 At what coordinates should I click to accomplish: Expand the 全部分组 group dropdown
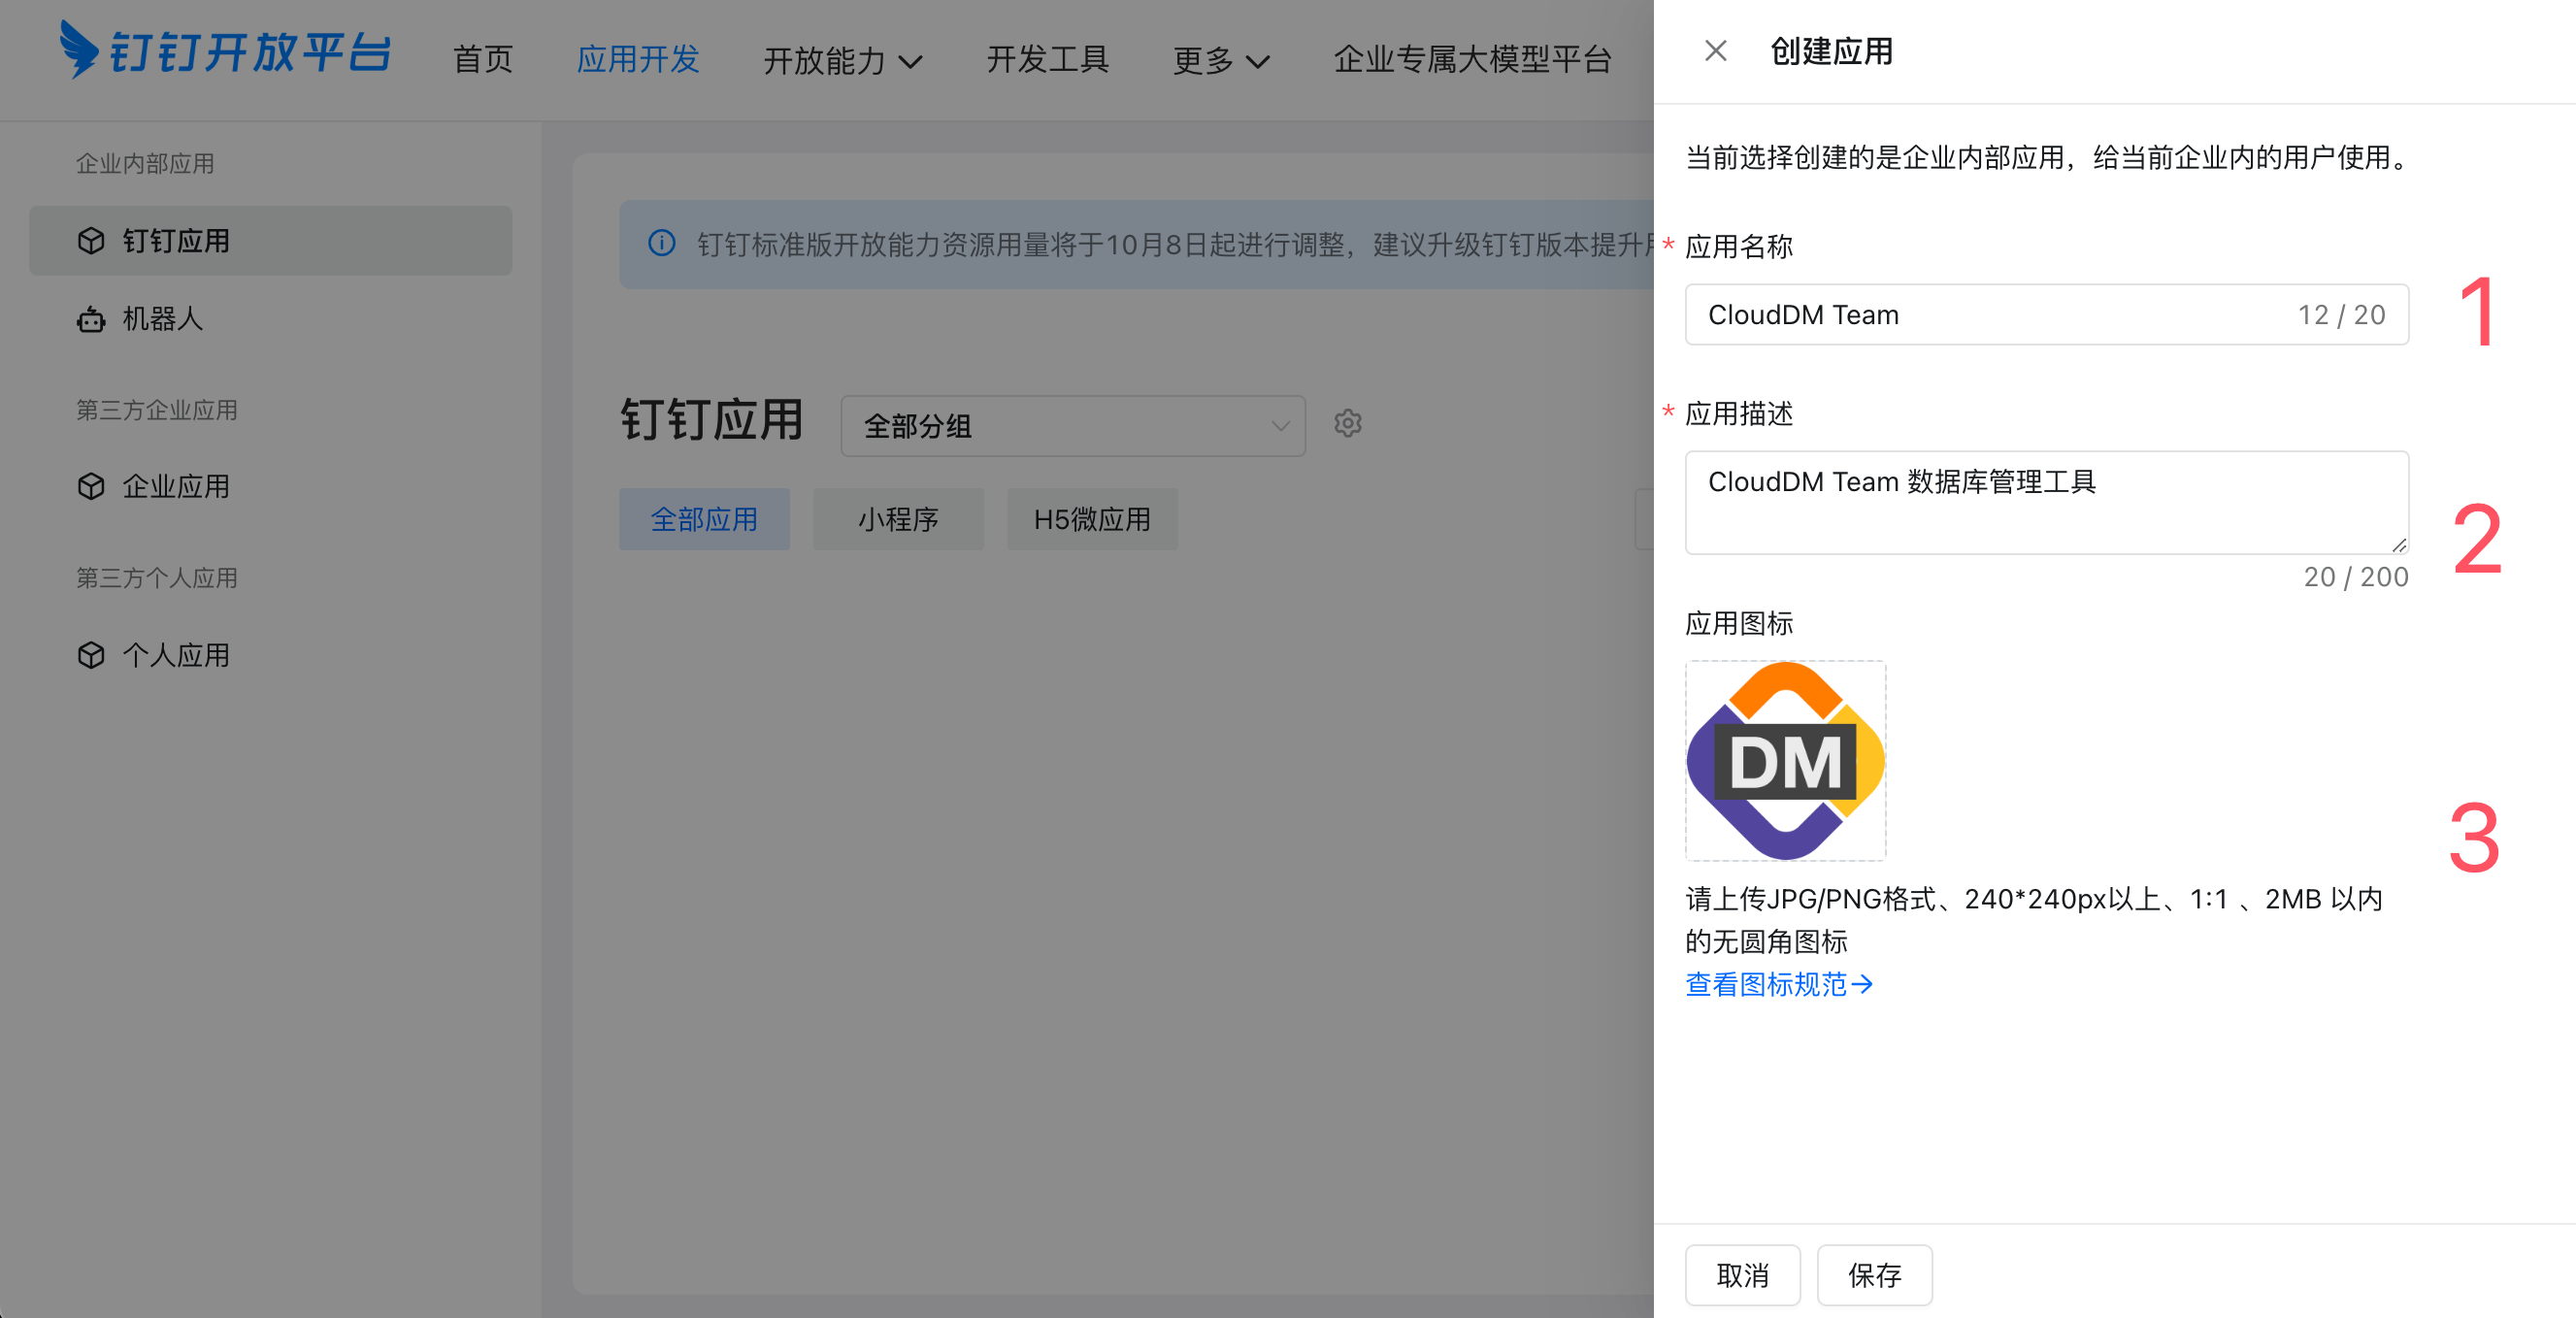point(1072,426)
